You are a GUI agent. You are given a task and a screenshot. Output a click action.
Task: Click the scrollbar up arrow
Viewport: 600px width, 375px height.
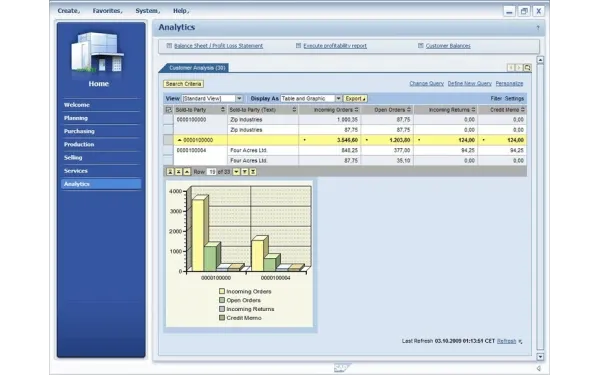point(540,60)
